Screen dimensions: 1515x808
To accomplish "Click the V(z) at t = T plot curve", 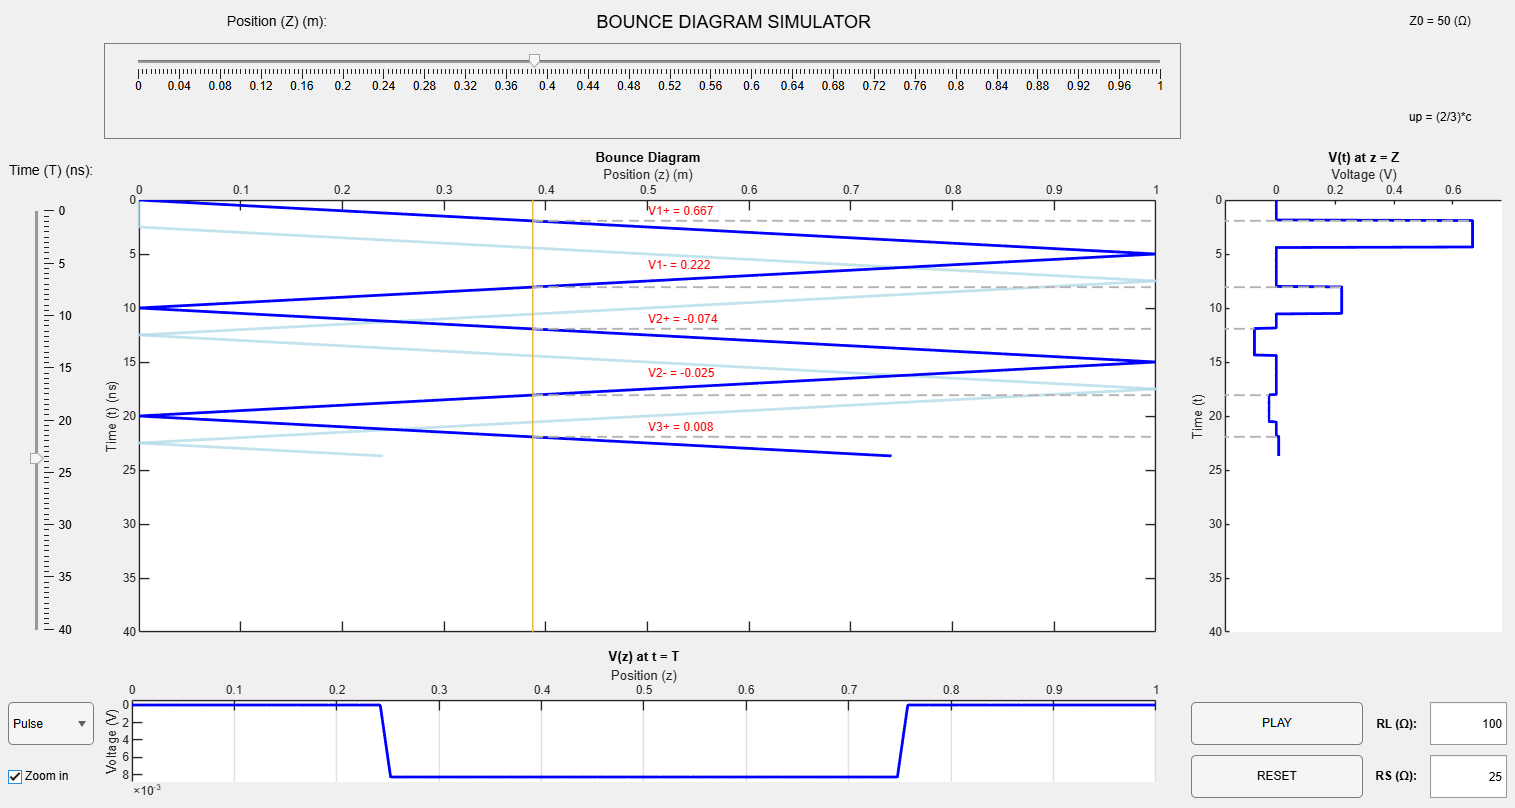I will coord(650,774).
